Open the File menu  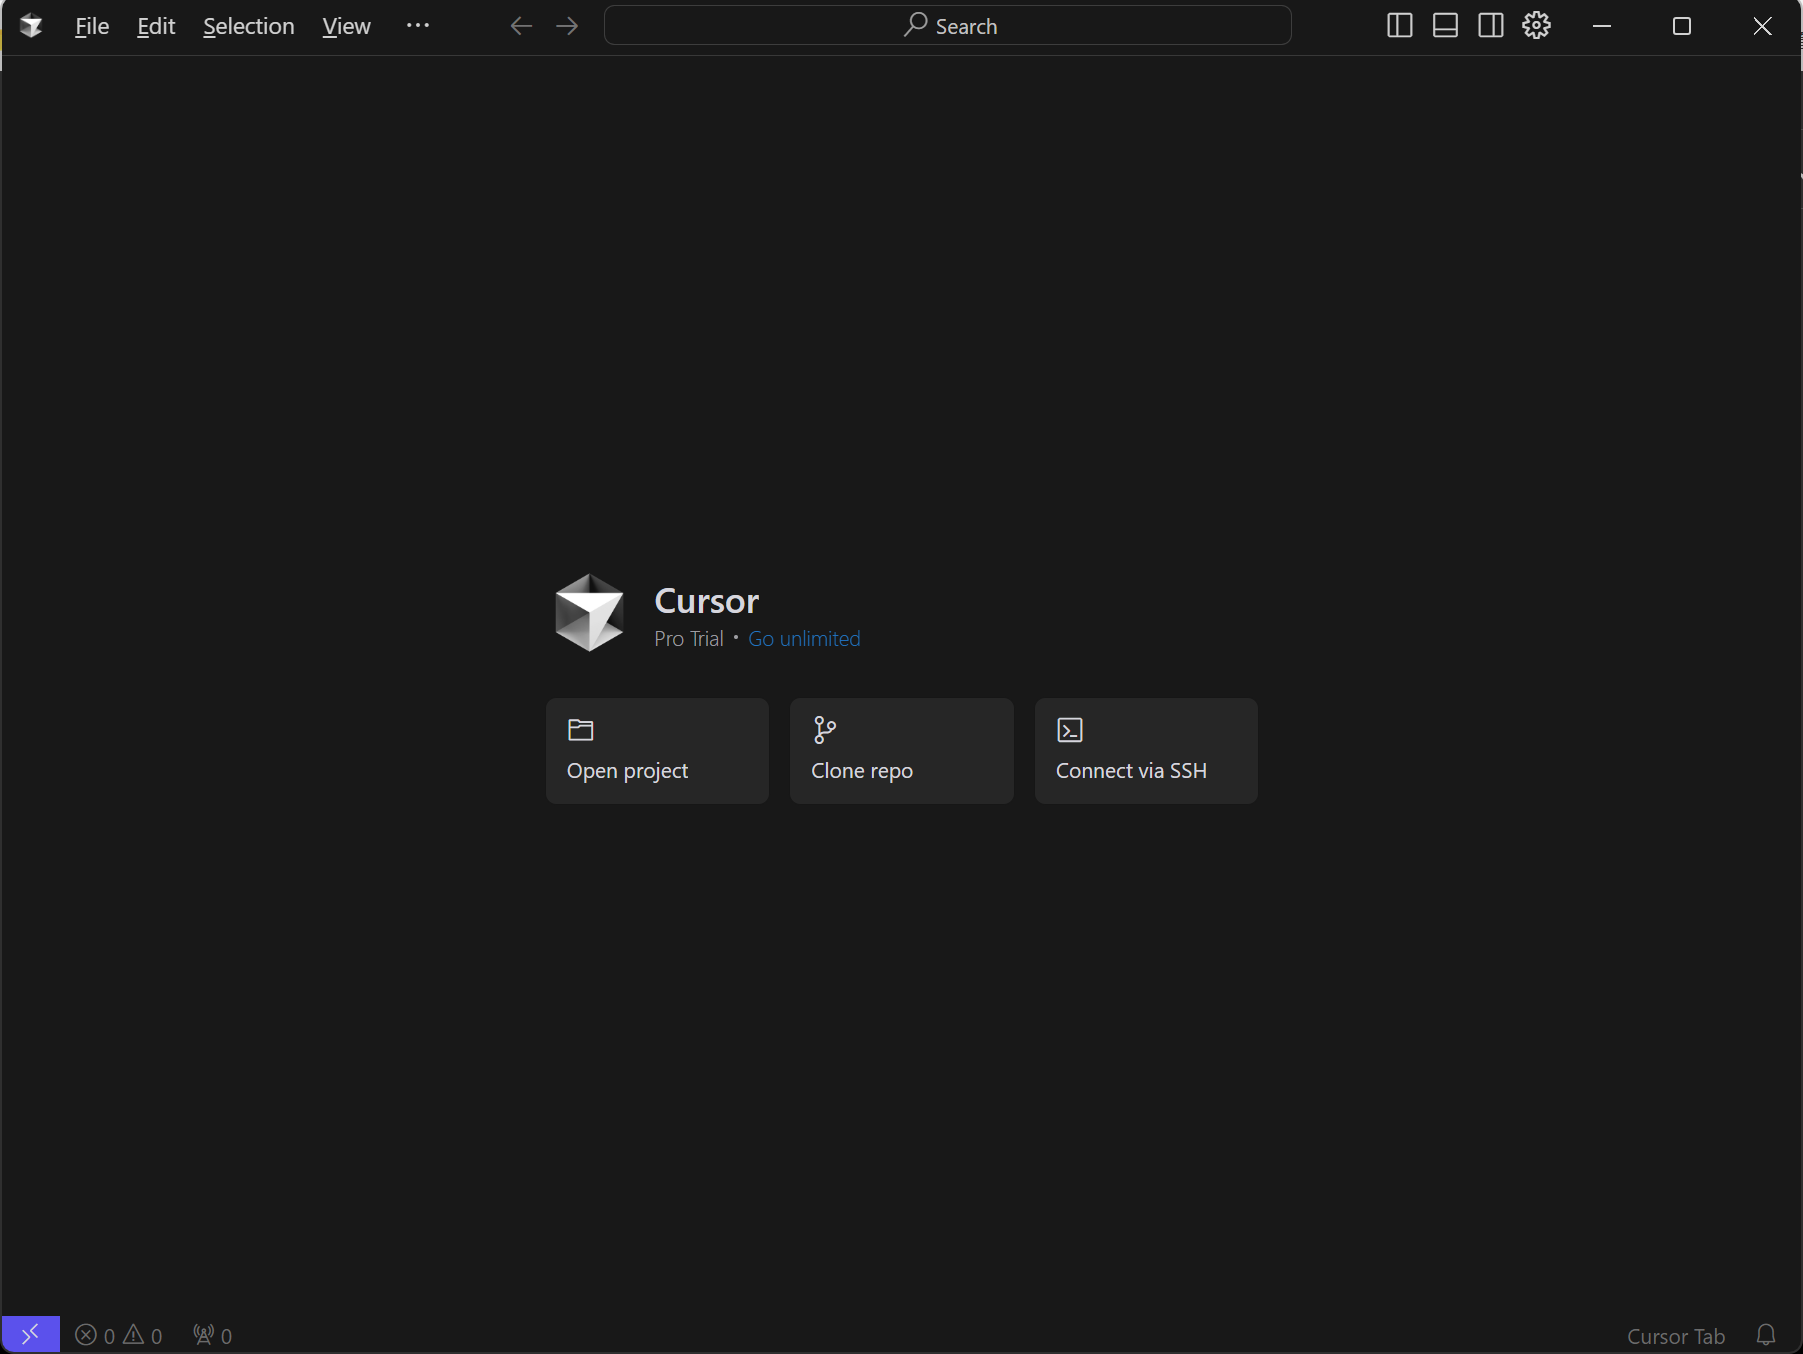[x=92, y=26]
